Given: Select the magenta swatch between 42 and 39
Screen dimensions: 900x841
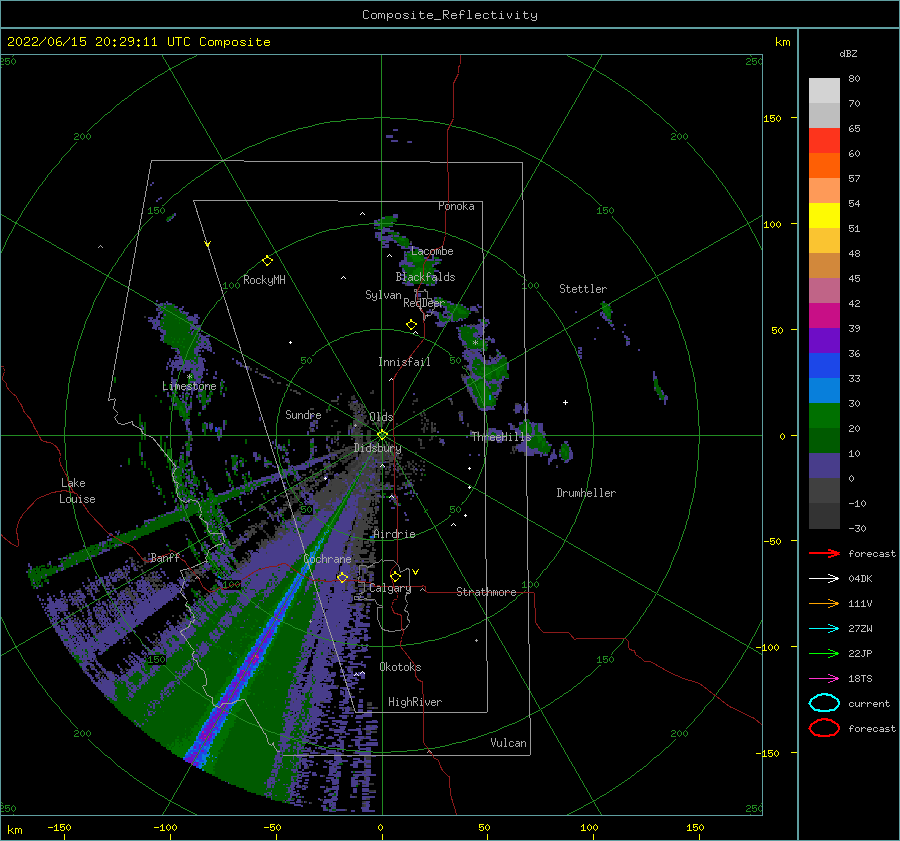Looking at the screenshot, I should point(824,315).
